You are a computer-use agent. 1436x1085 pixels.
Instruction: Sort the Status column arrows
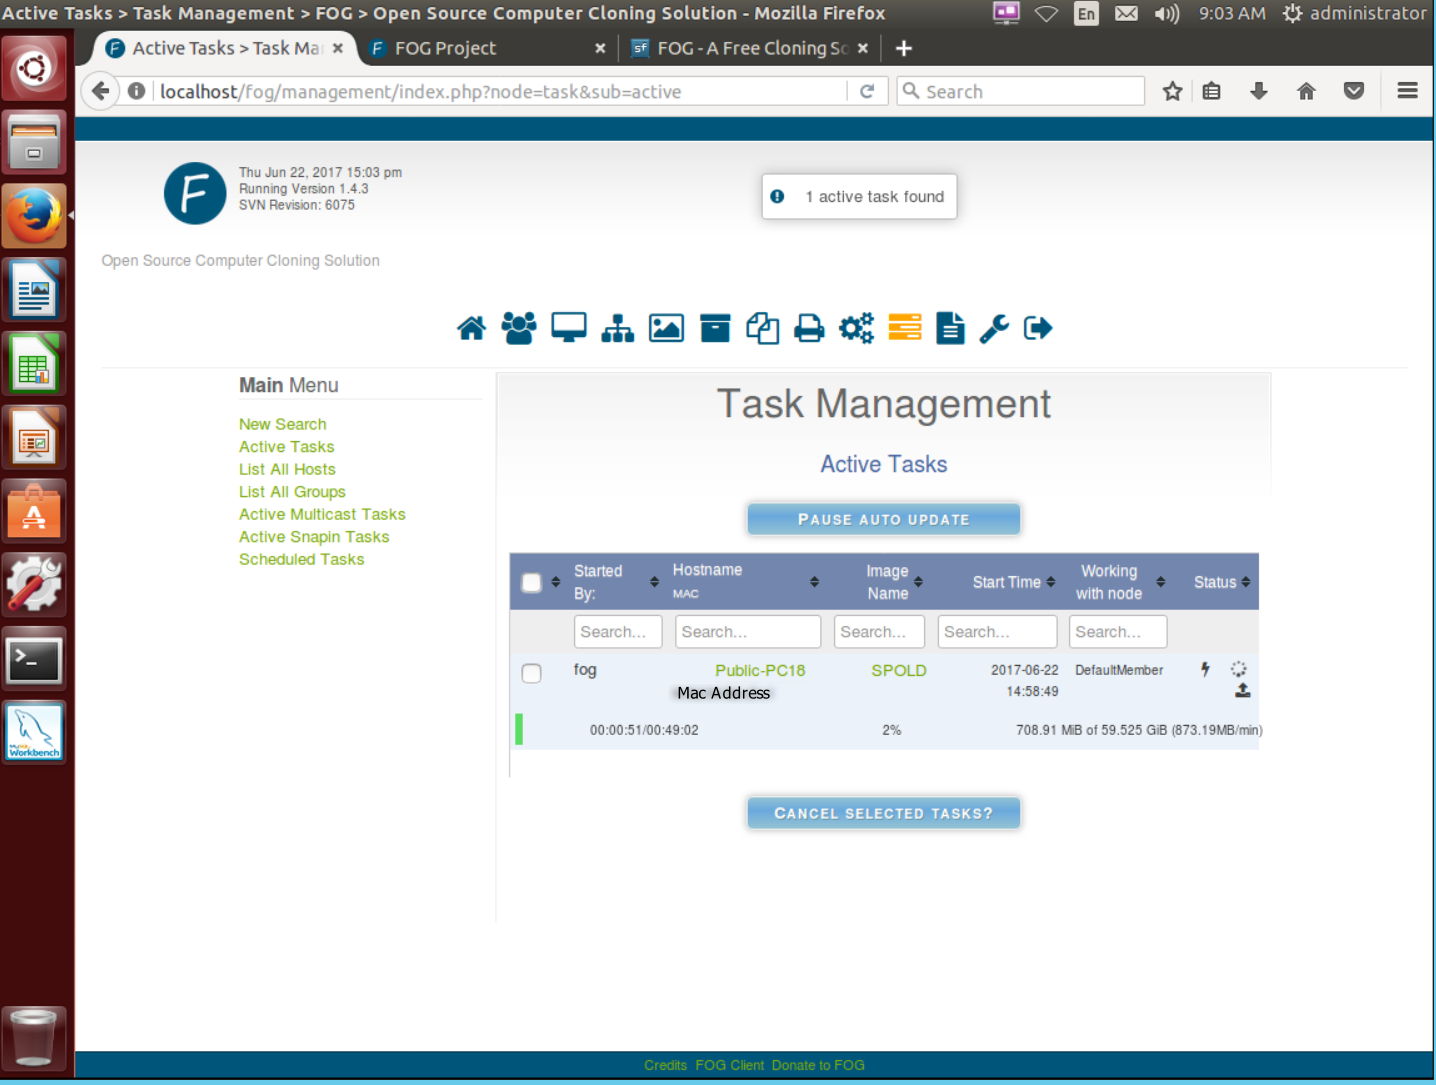tap(1247, 581)
